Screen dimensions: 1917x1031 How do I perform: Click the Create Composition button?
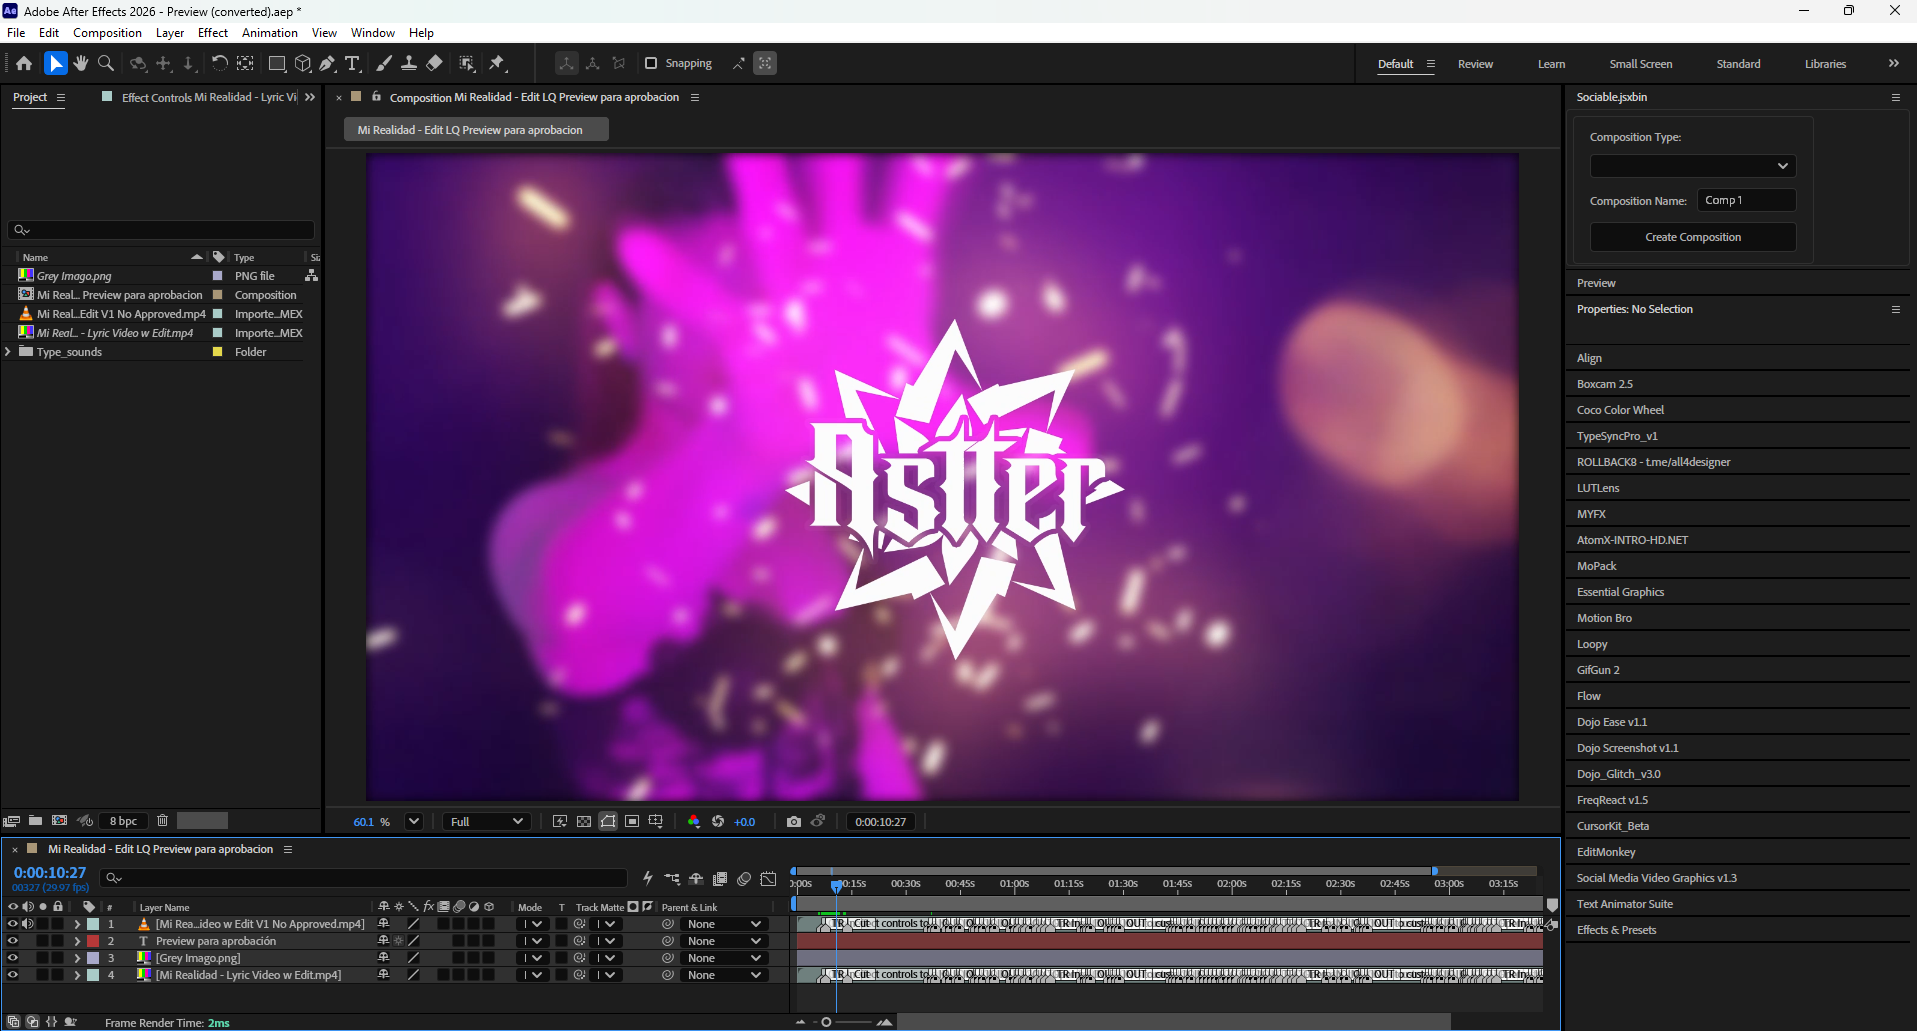1693,237
